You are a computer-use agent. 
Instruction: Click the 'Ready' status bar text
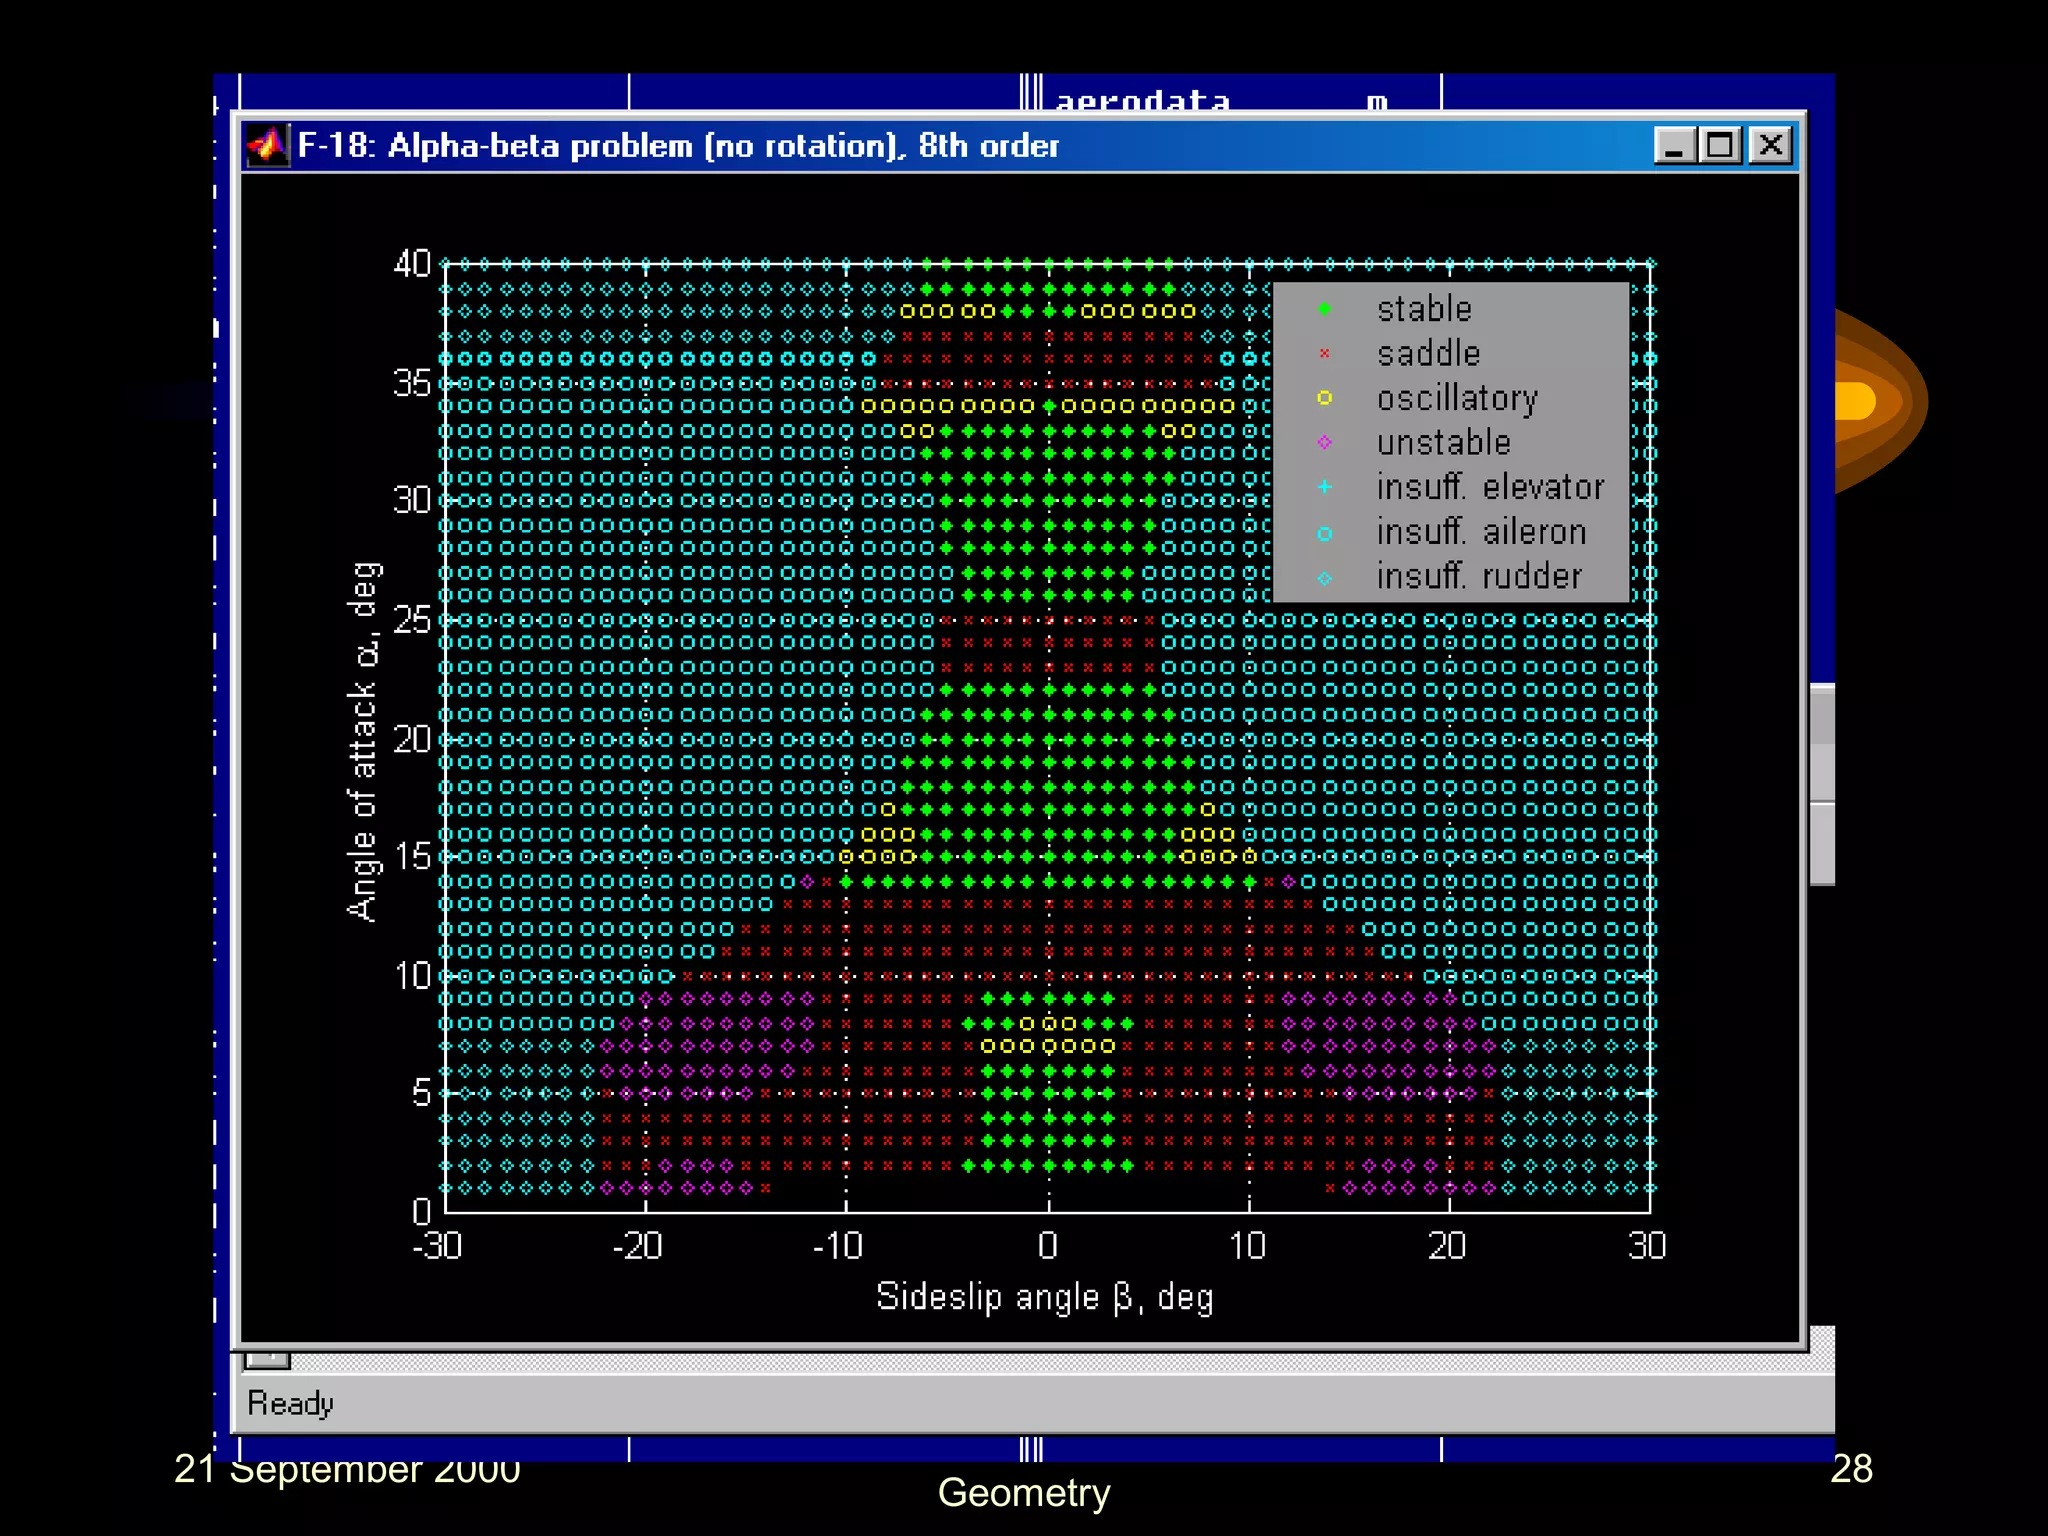(x=290, y=1404)
